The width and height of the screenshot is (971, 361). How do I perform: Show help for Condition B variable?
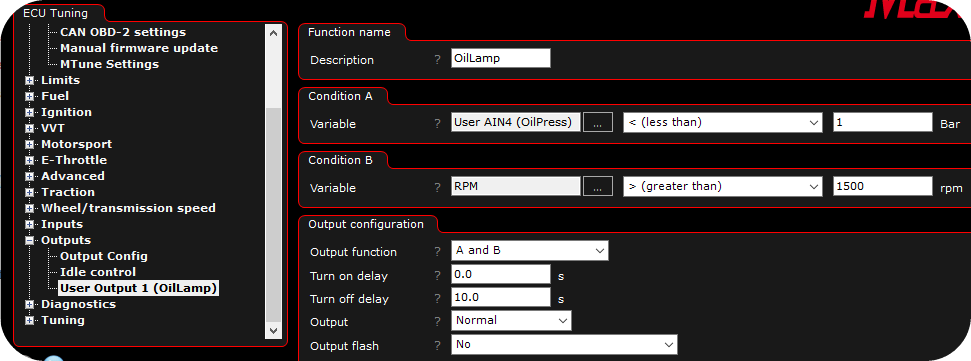tap(437, 188)
